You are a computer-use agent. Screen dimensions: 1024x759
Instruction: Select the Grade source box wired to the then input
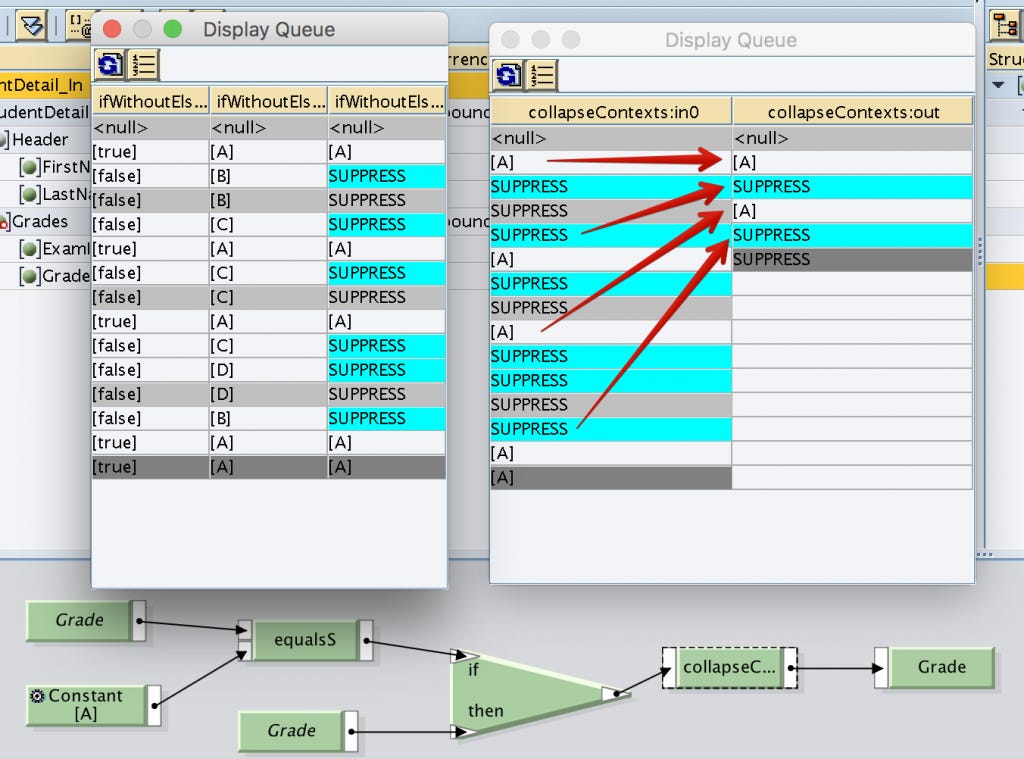[291, 730]
